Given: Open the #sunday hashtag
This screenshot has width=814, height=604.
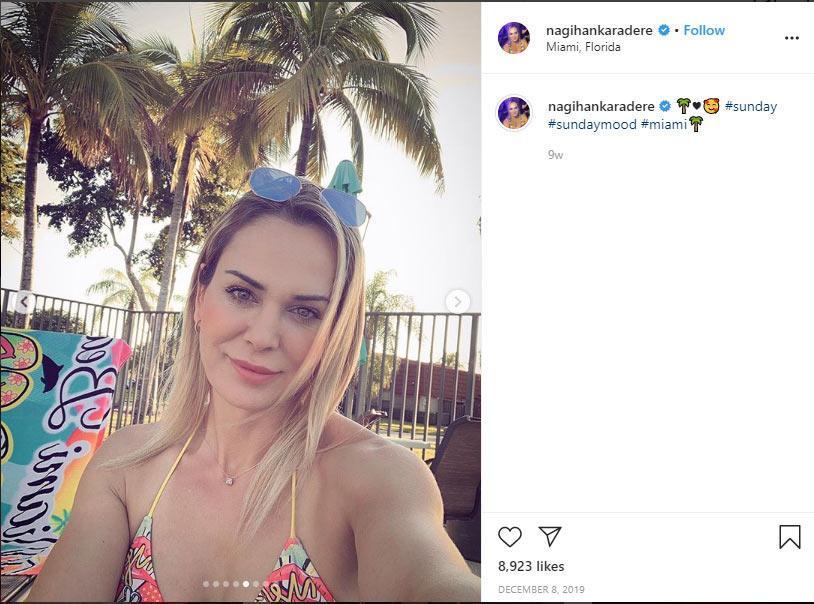Looking at the screenshot, I should click(750, 106).
